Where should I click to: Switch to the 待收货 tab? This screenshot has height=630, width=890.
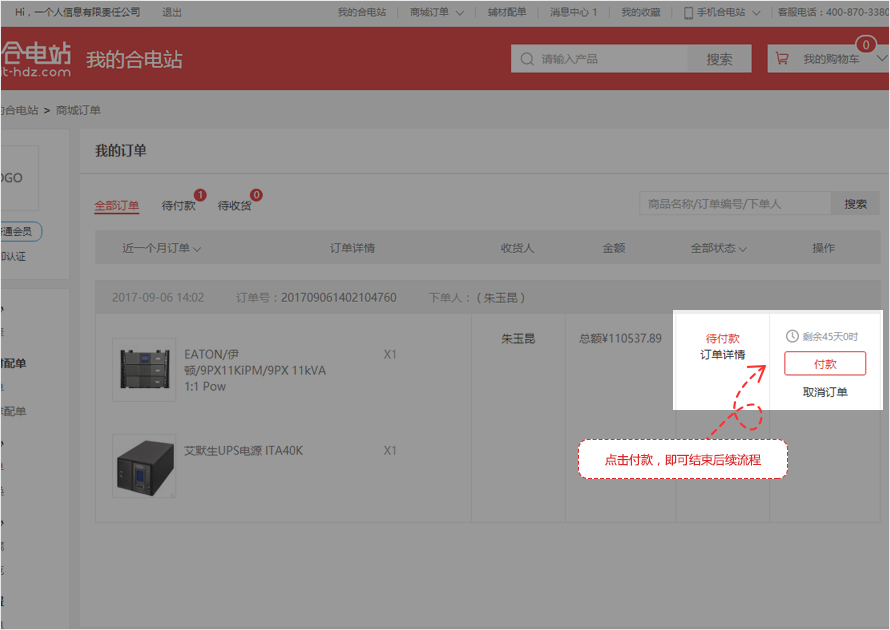click(235, 205)
